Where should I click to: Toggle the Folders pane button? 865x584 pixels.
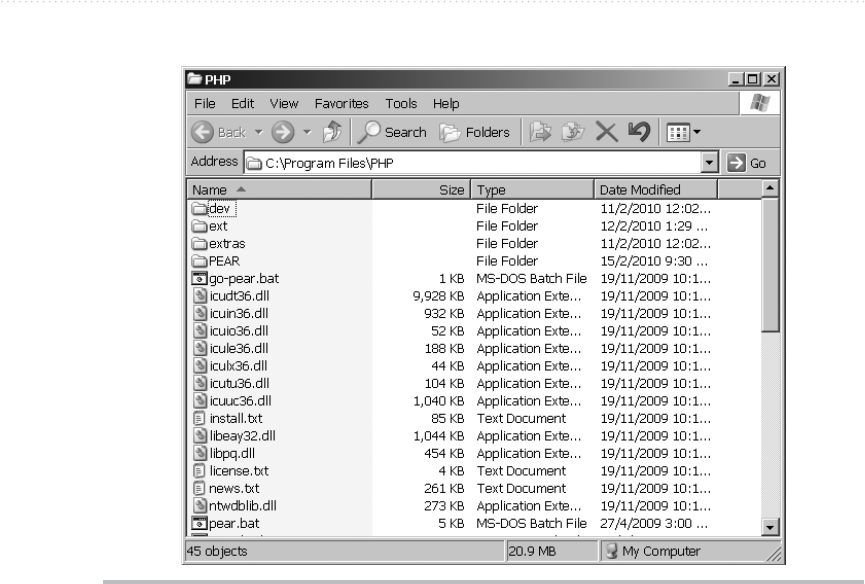pos(474,132)
